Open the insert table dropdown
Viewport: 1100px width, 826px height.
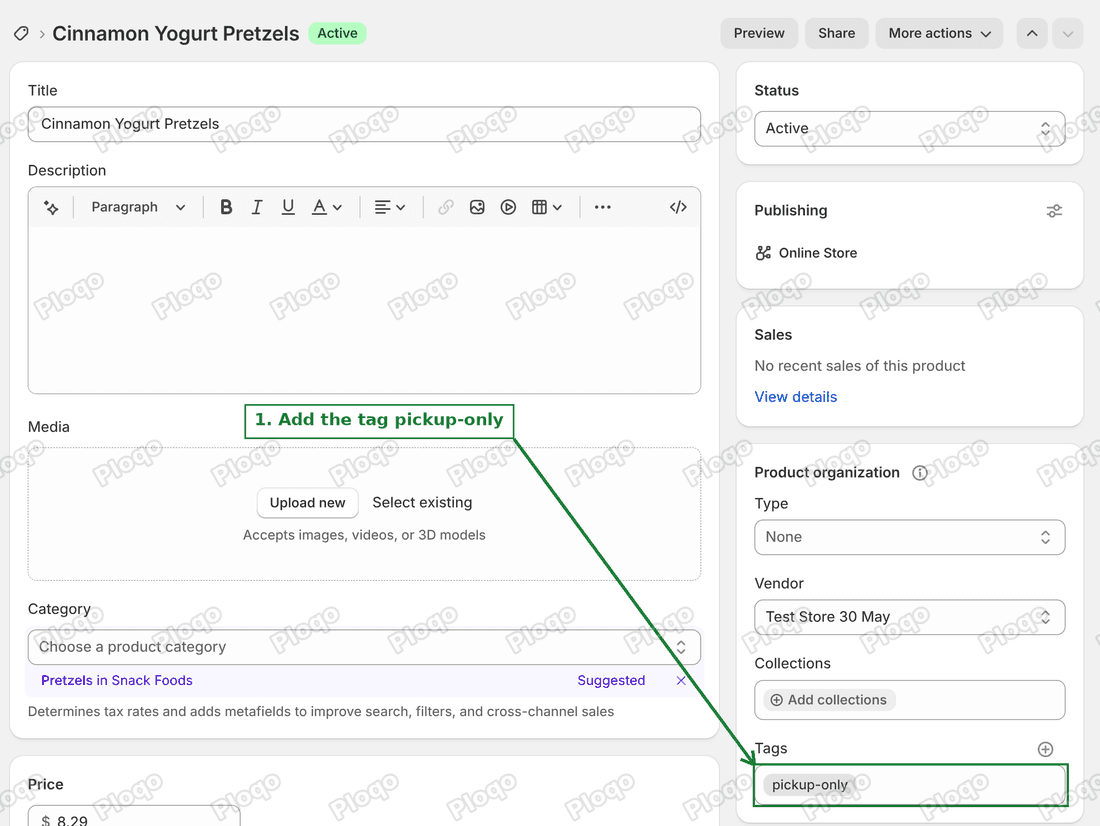(x=546, y=207)
